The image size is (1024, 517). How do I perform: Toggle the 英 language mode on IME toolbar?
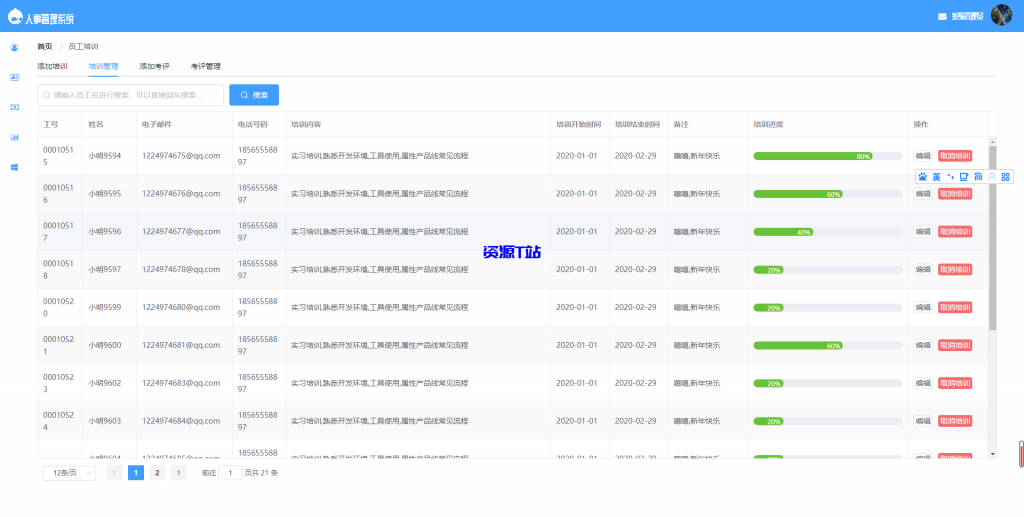click(937, 176)
